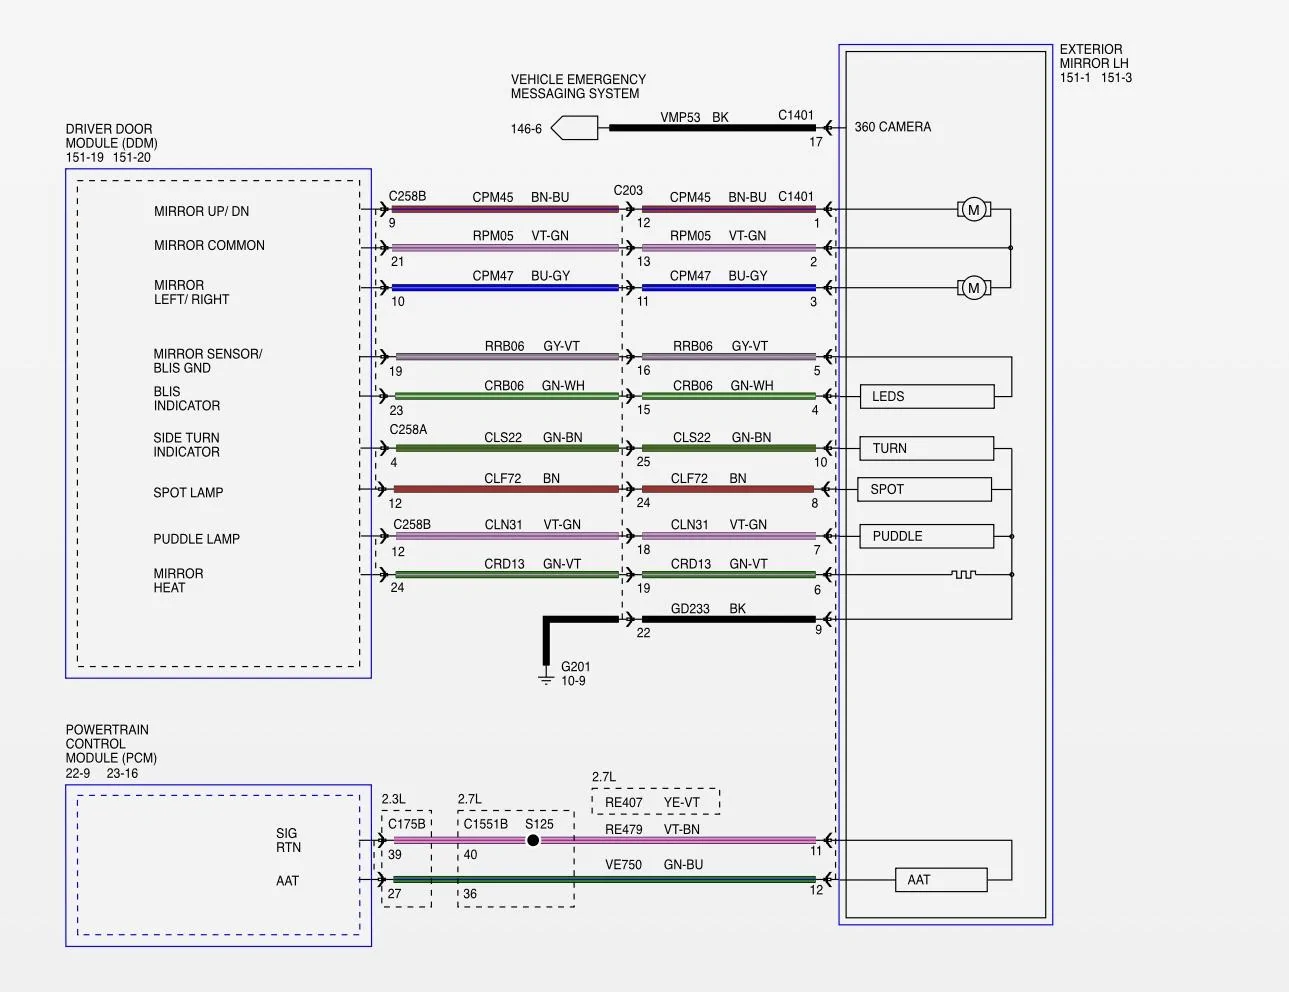Click the upper mirror motor symbol

(x=974, y=209)
